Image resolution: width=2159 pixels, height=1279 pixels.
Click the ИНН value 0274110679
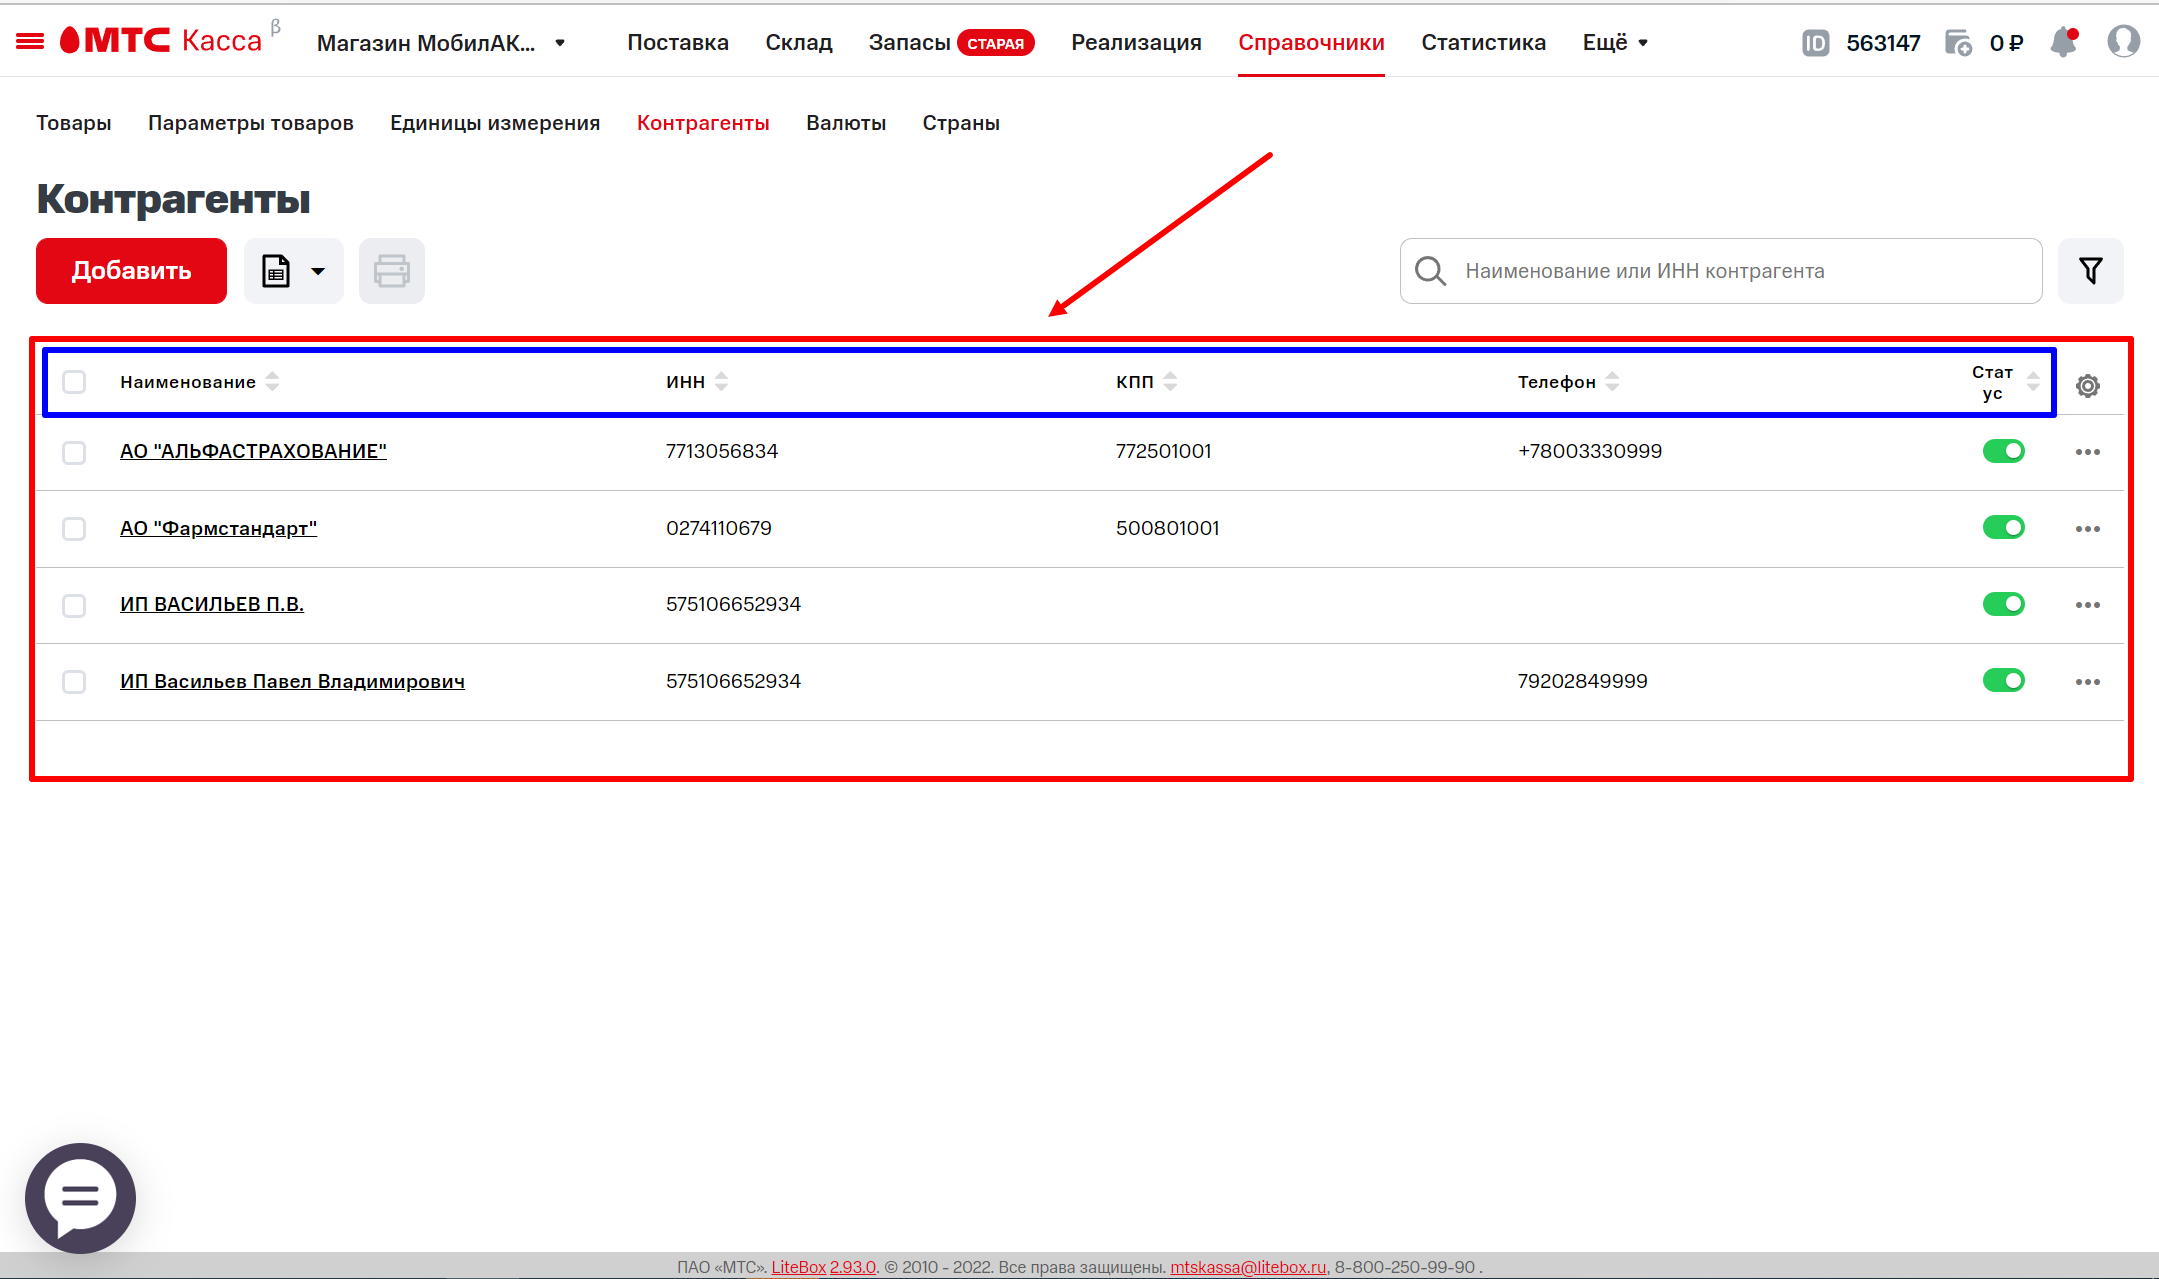tap(719, 528)
